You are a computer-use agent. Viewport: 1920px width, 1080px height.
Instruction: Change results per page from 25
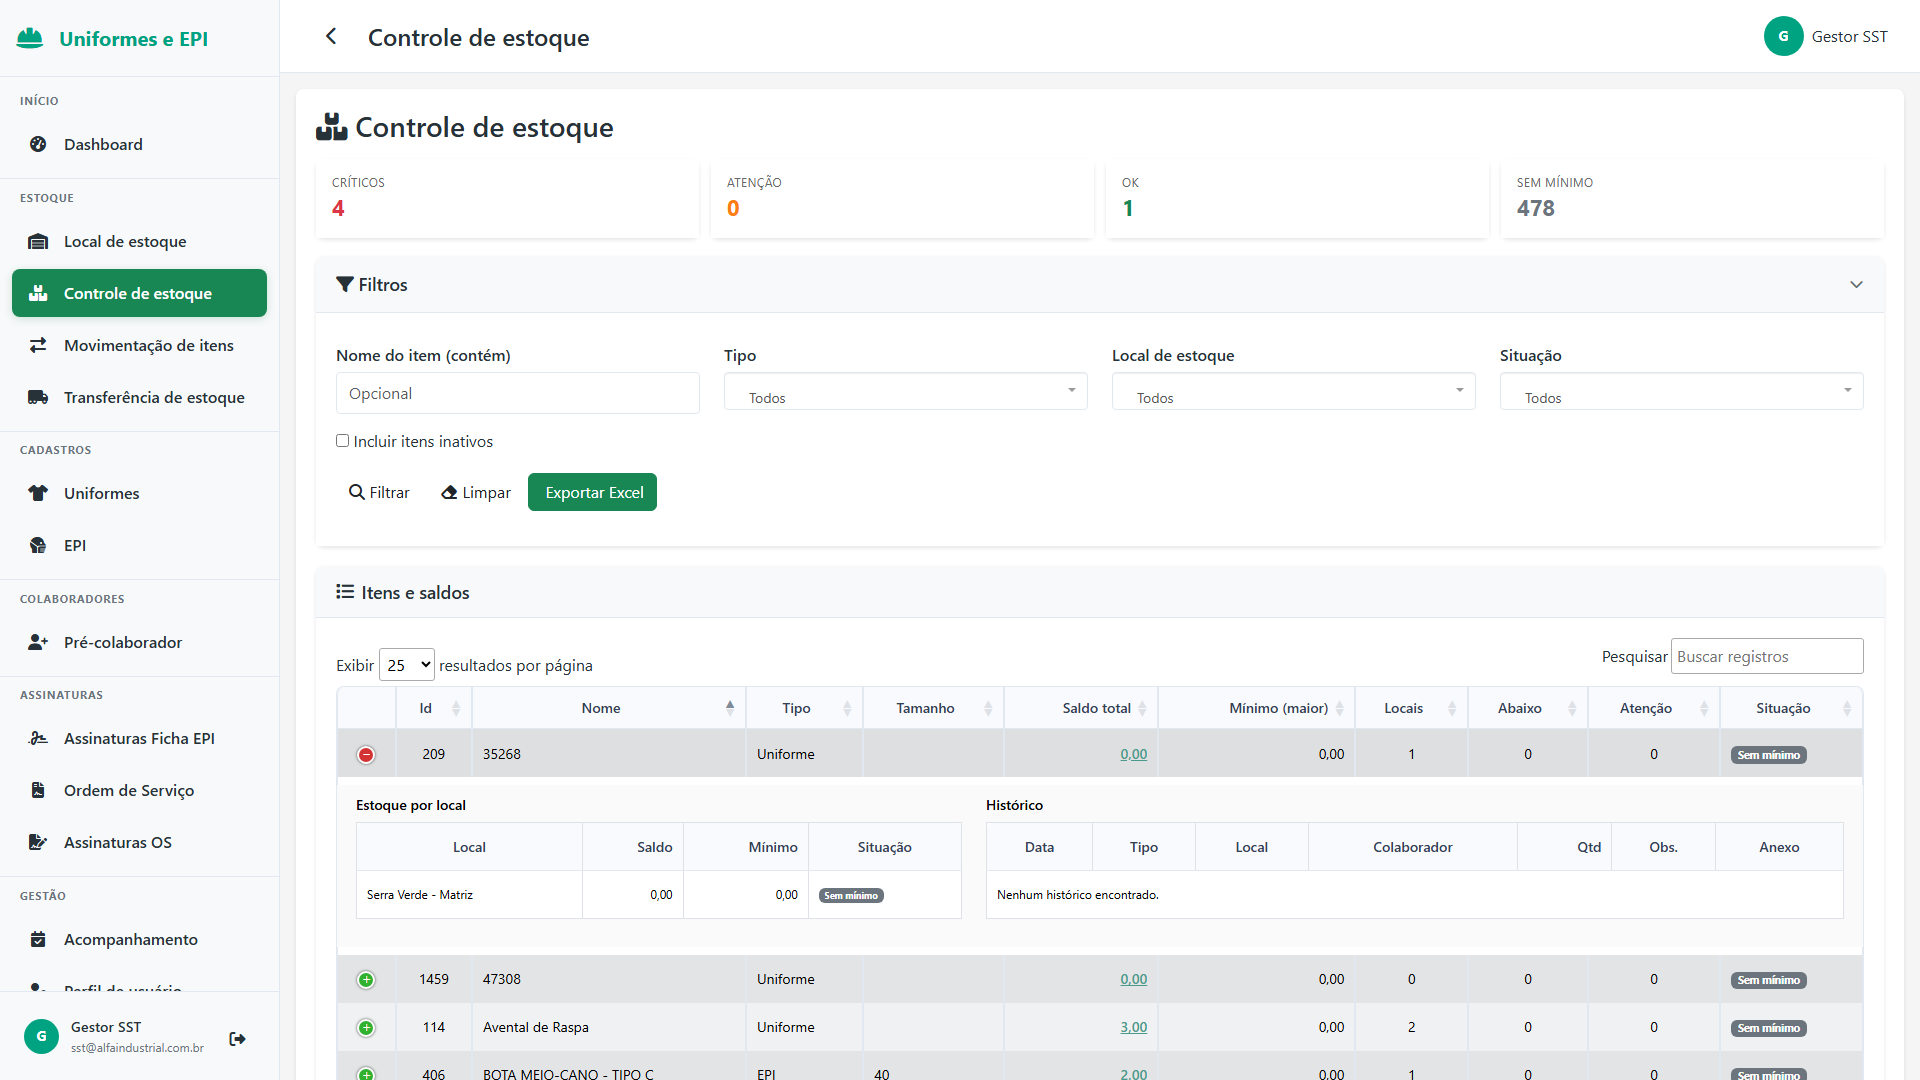point(407,665)
